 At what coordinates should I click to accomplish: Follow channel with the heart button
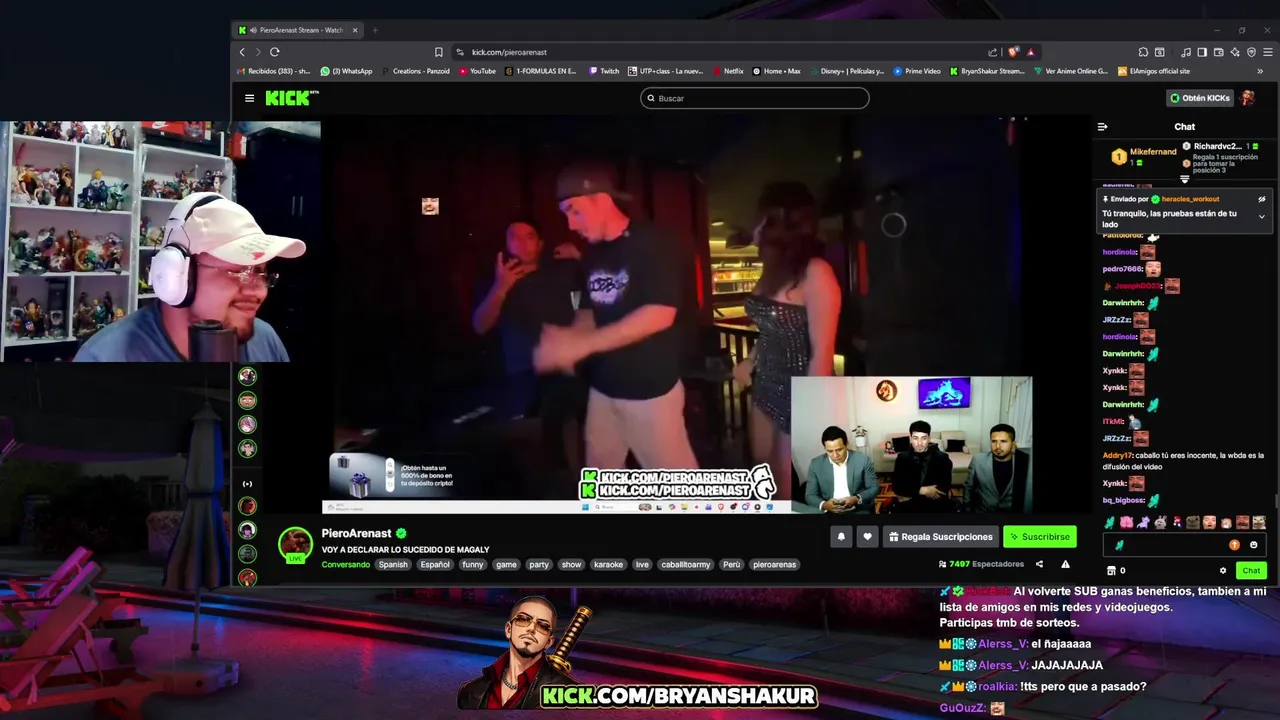pos(867,537)
